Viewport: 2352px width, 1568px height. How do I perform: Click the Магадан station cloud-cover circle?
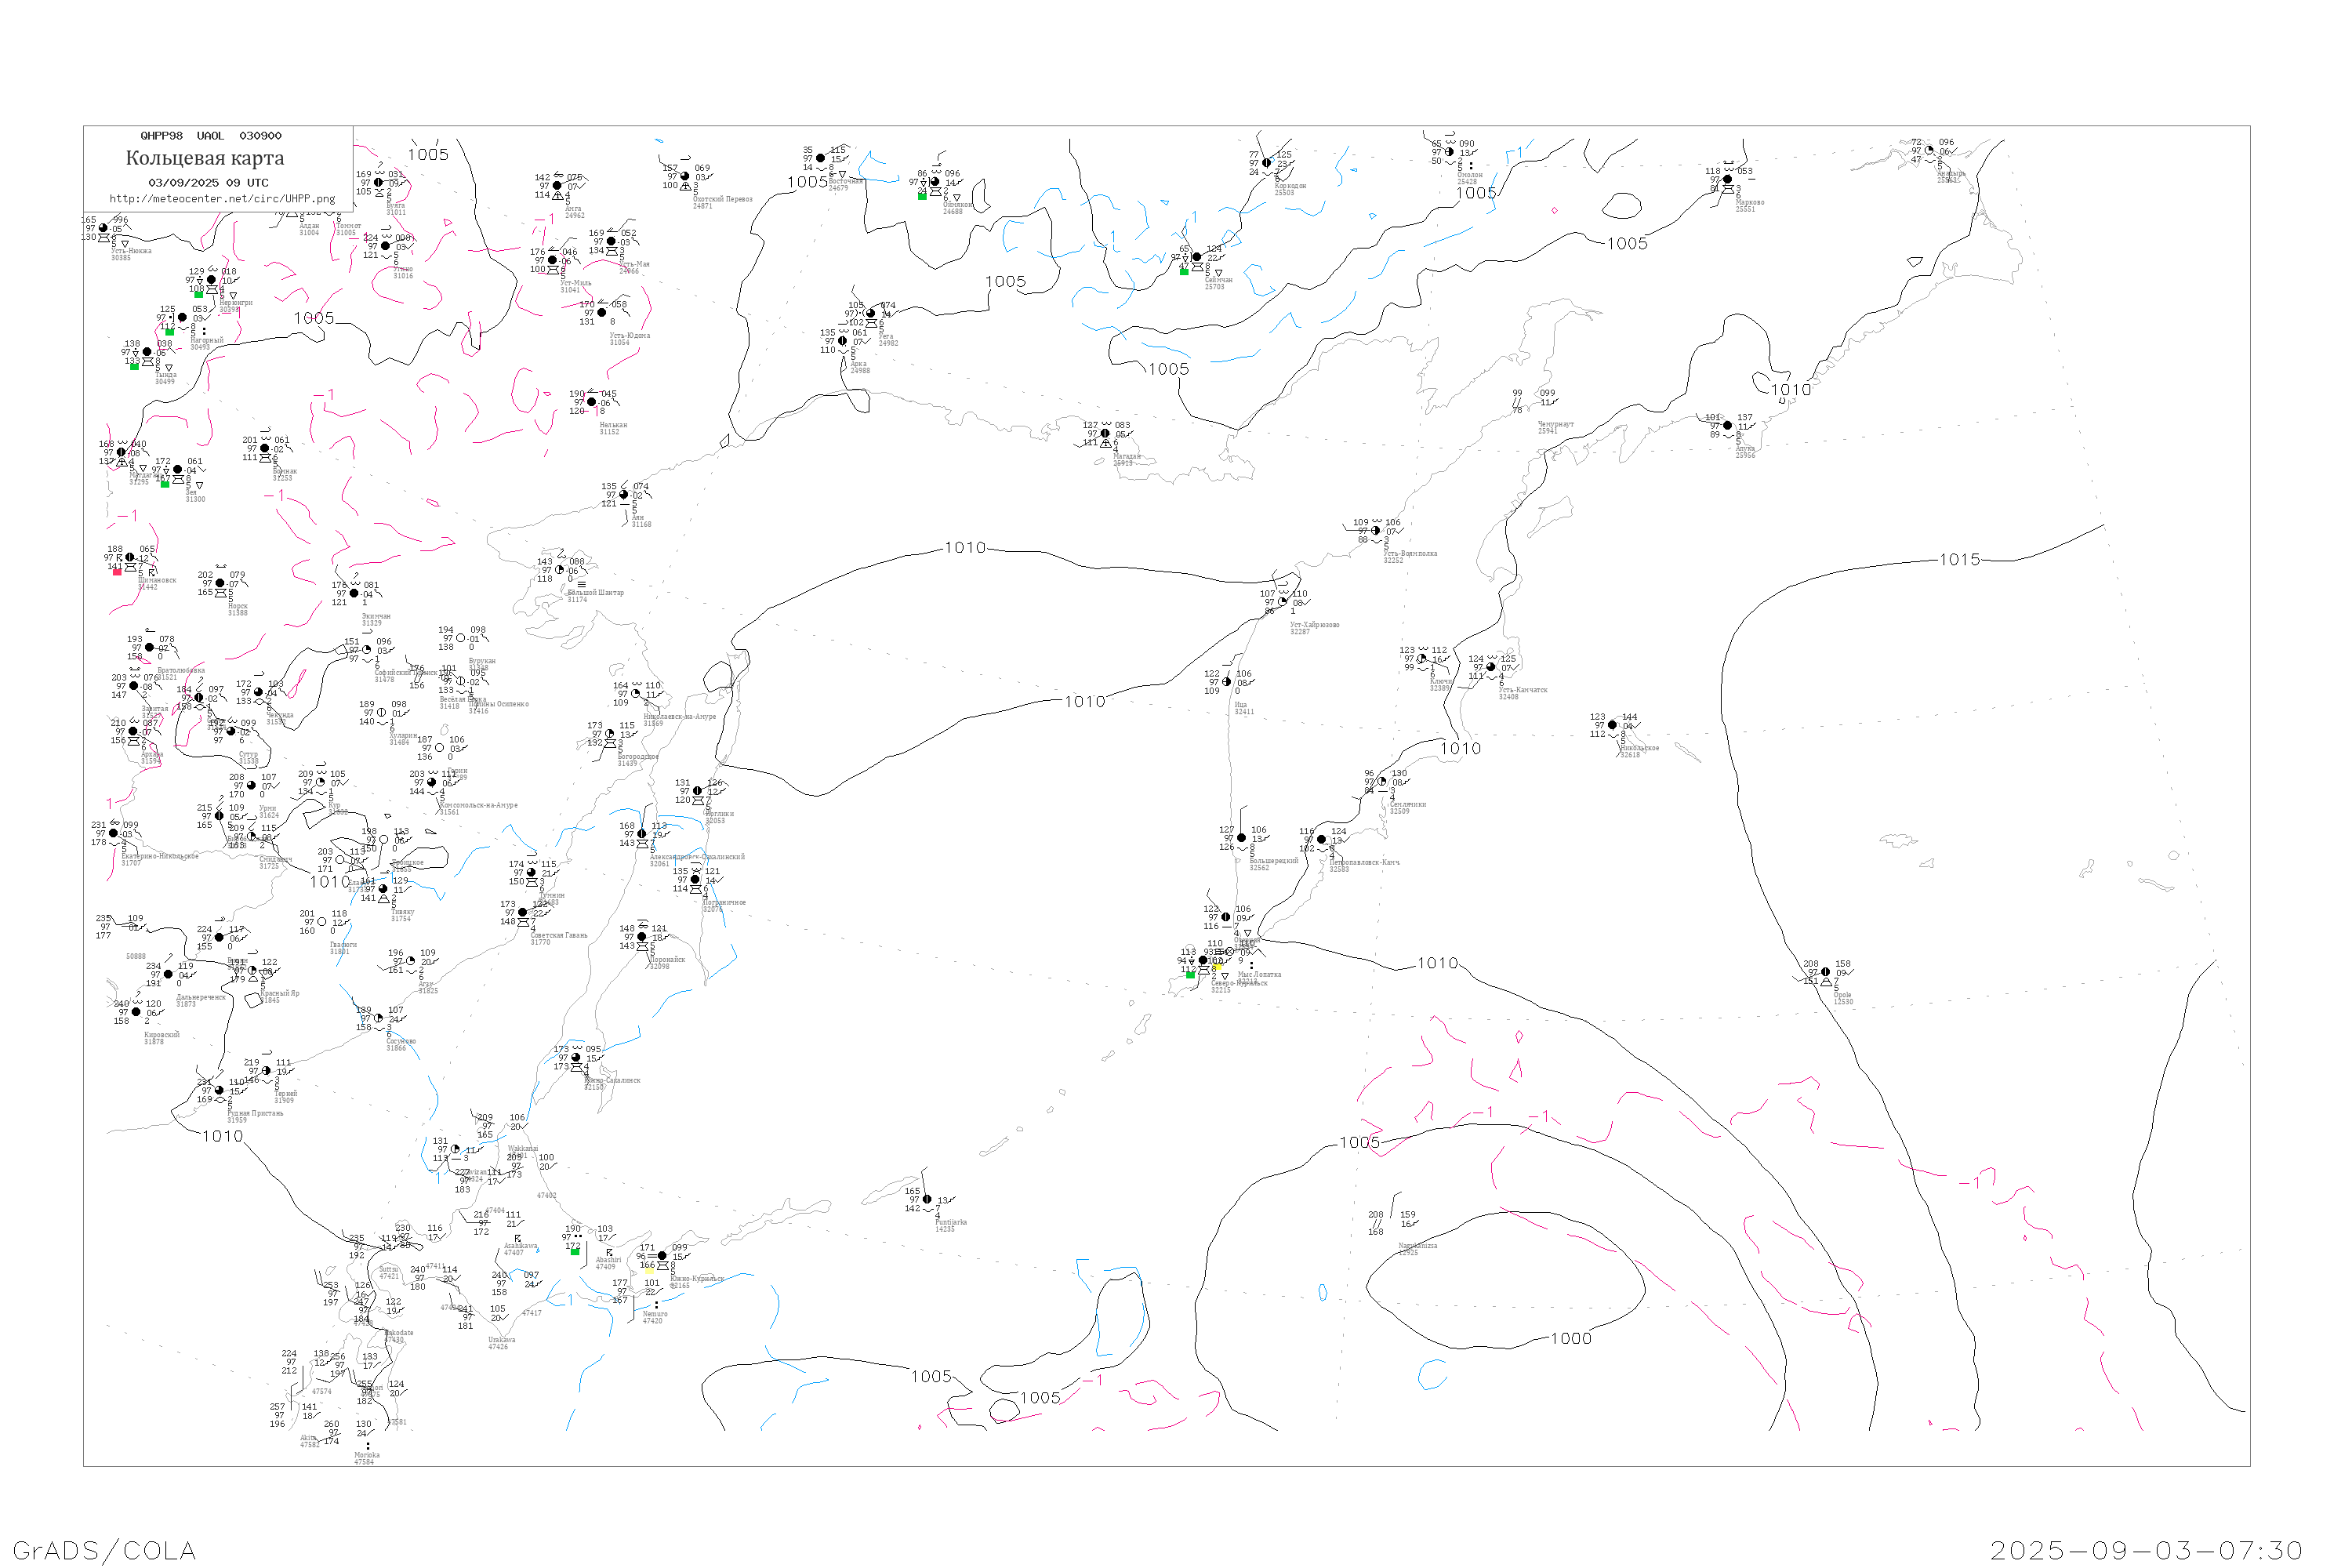(1105, 434)
